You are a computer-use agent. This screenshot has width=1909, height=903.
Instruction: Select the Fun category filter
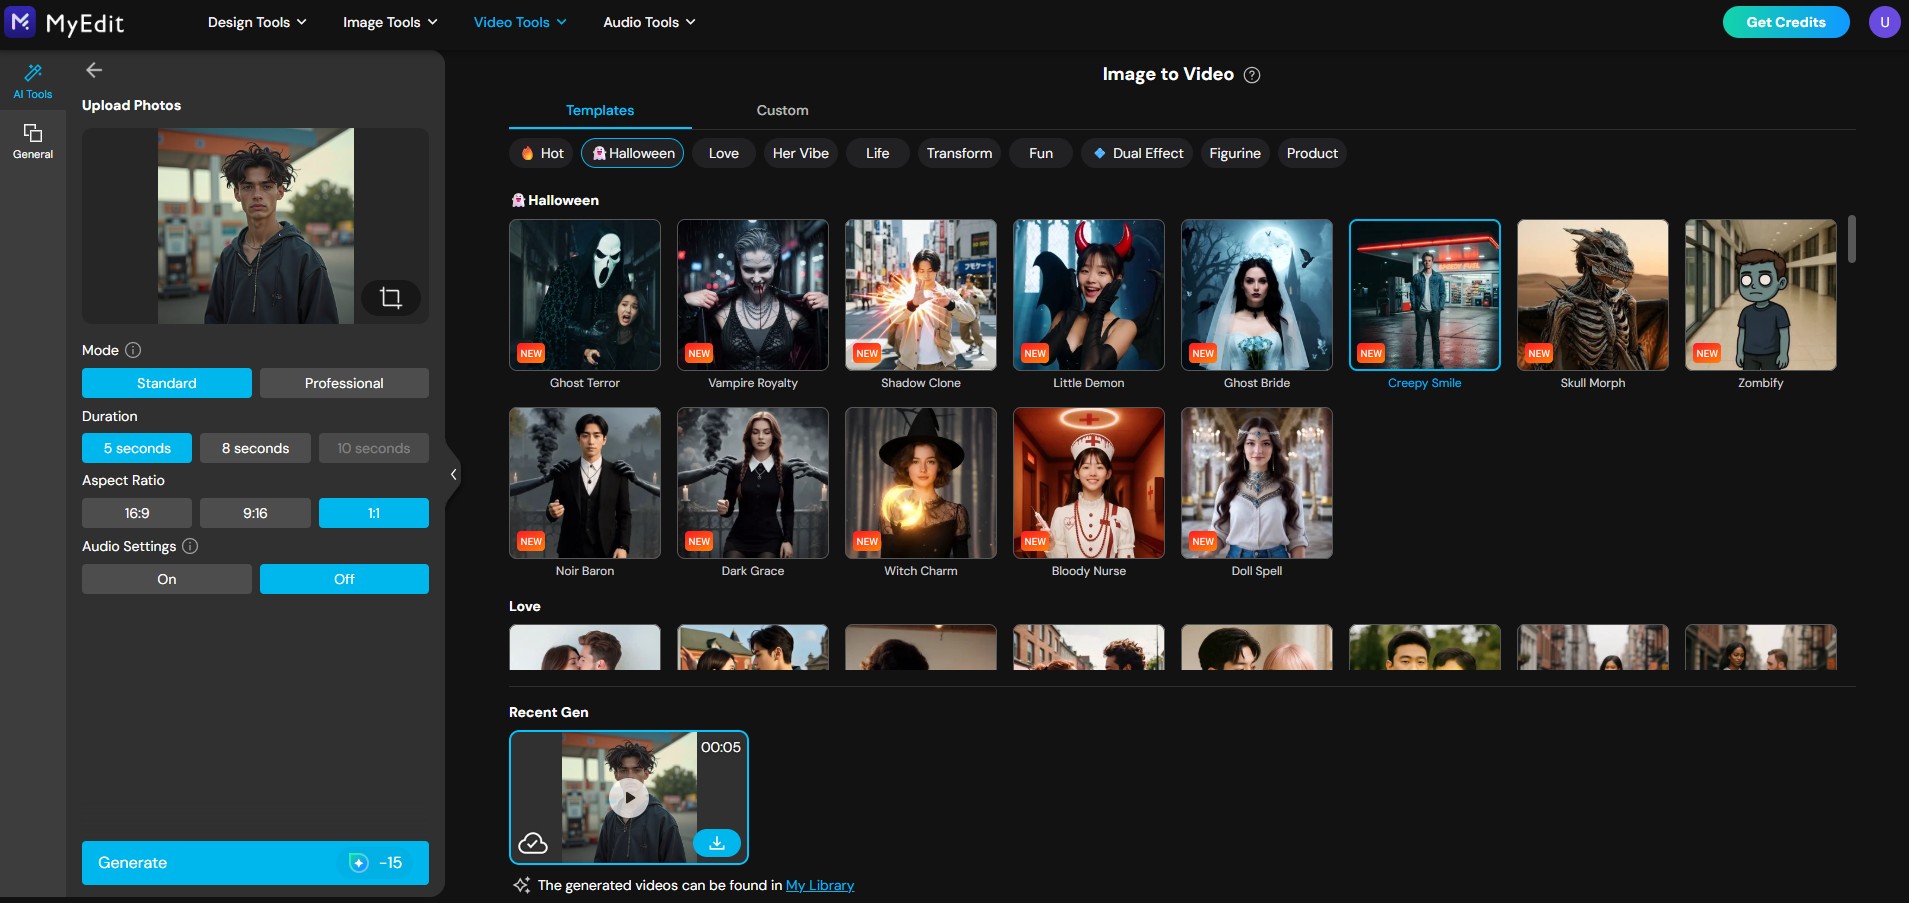(1041, 153)
